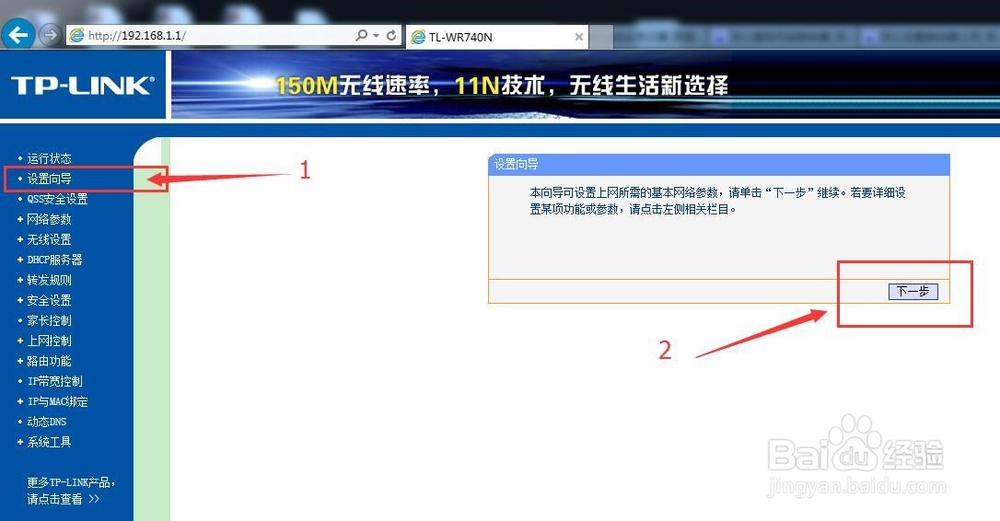Open 运行状态 in the sidebar
This screenshot has height=521, width=1000.
click(49, 158)
